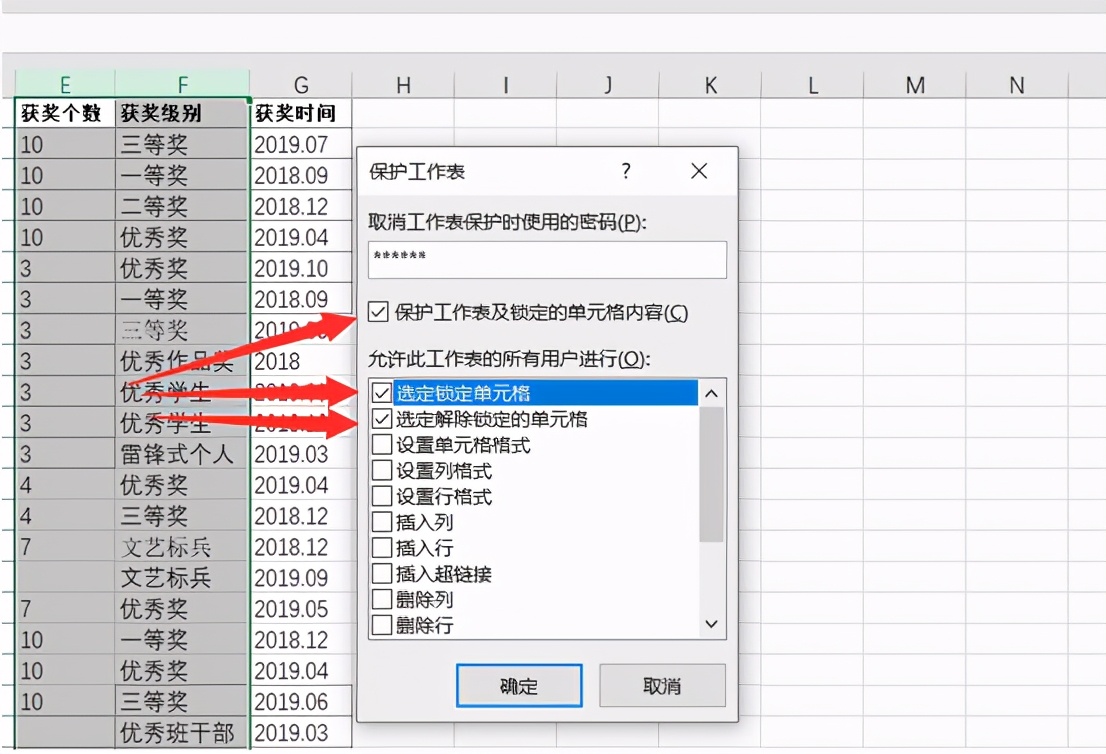
Task: Select cell with date 2019.07
Action: point(301,144)
